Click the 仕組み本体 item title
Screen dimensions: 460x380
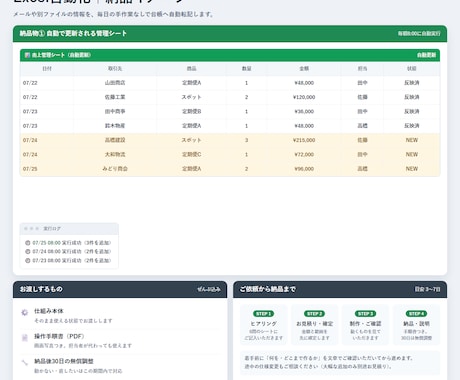(49, 311)
